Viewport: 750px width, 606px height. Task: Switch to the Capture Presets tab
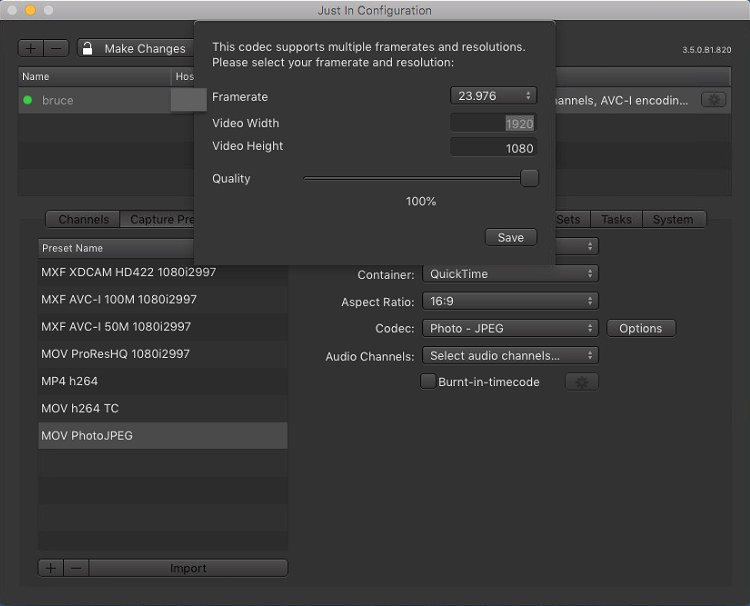(x=157, y=220)
